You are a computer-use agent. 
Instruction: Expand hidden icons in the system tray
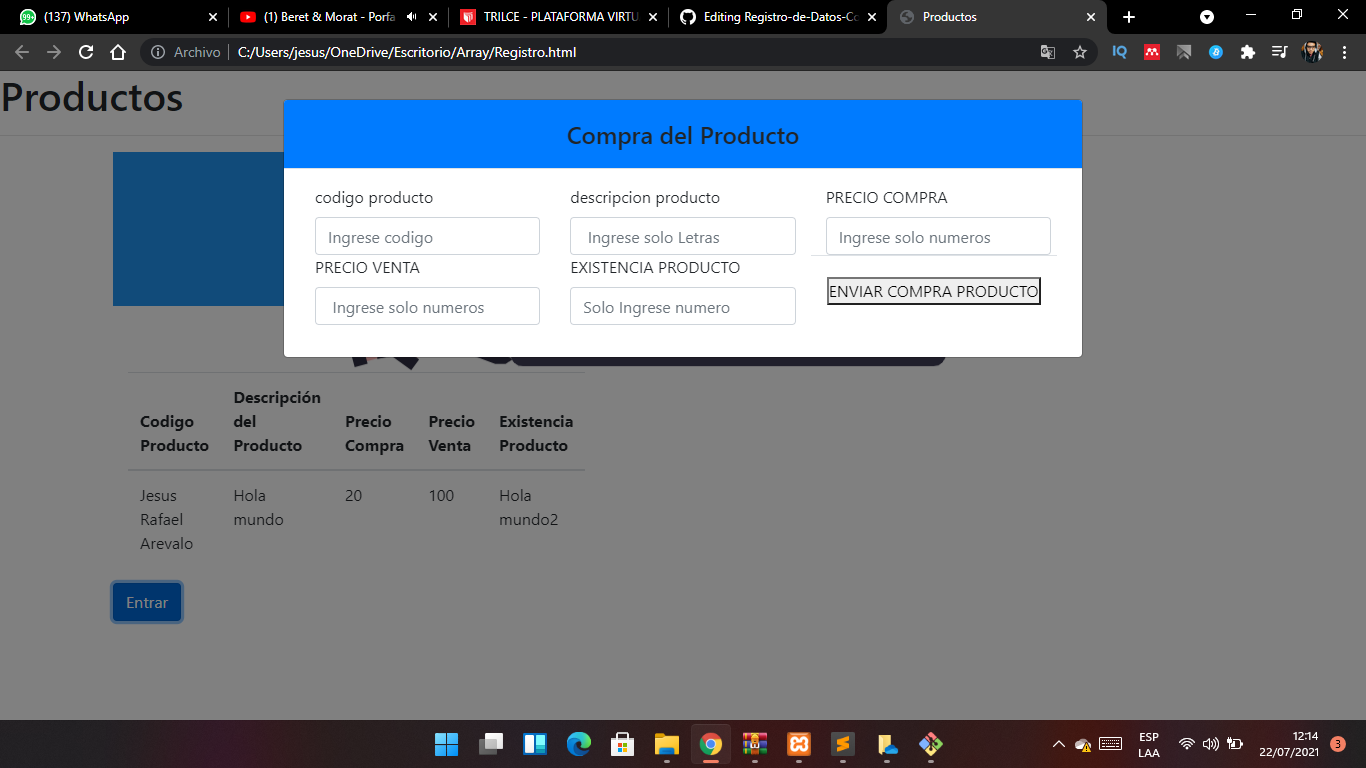(x=1057, y=744)
